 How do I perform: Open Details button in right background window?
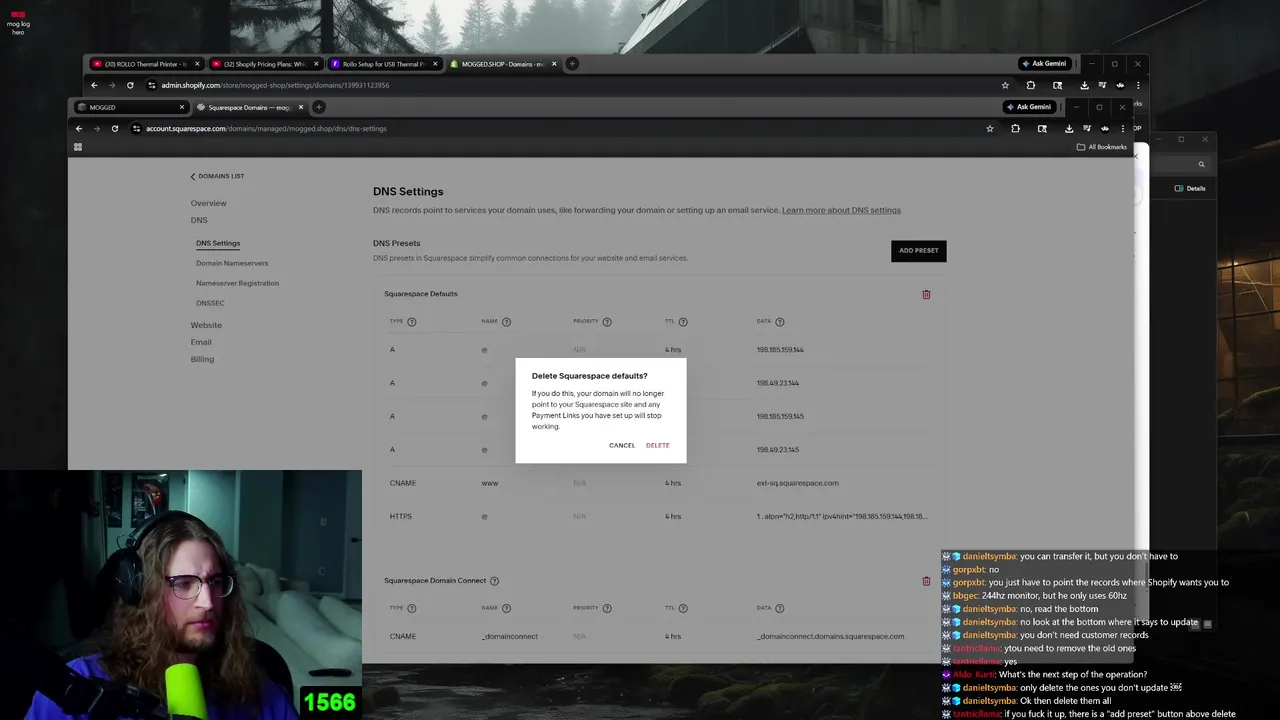click(x=1190, y=188)
